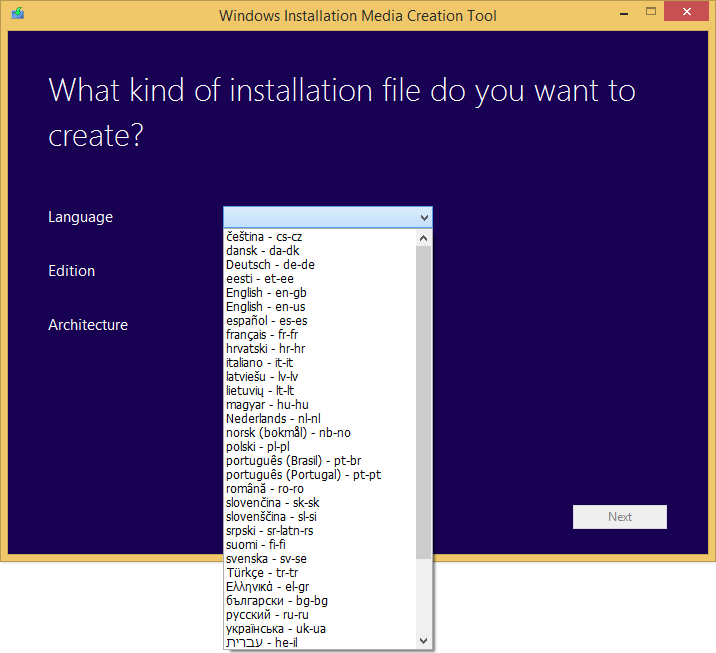Click scroll down arrow in language list
The image size is (716, 653).
[424, 641]
